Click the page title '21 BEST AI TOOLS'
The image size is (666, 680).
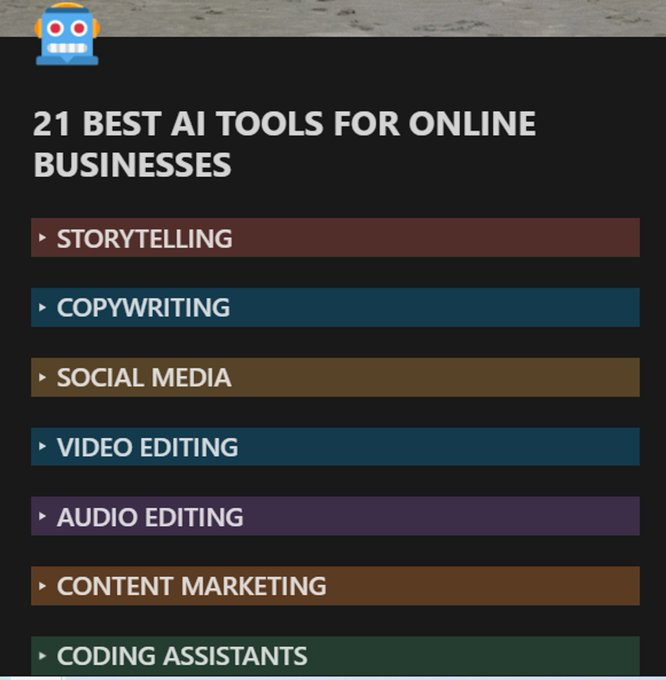tap(284, 144)
